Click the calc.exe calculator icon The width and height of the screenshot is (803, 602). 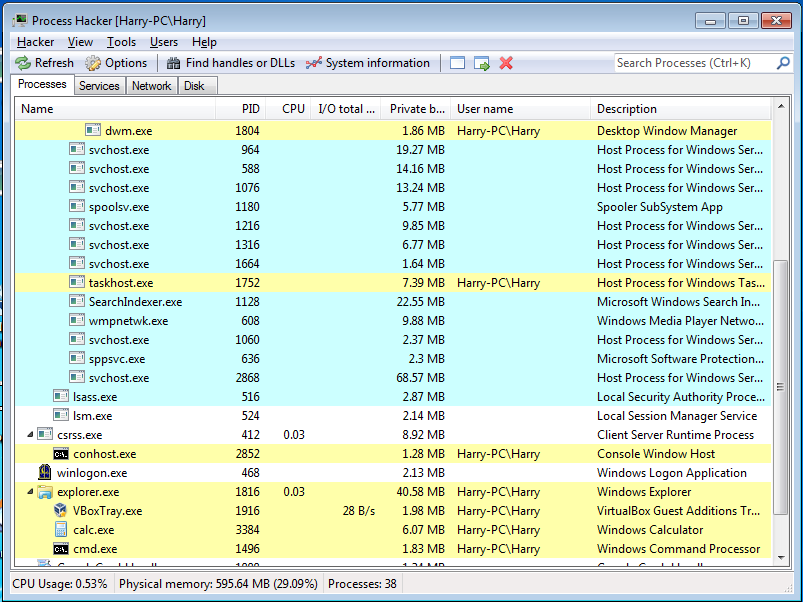60,529
